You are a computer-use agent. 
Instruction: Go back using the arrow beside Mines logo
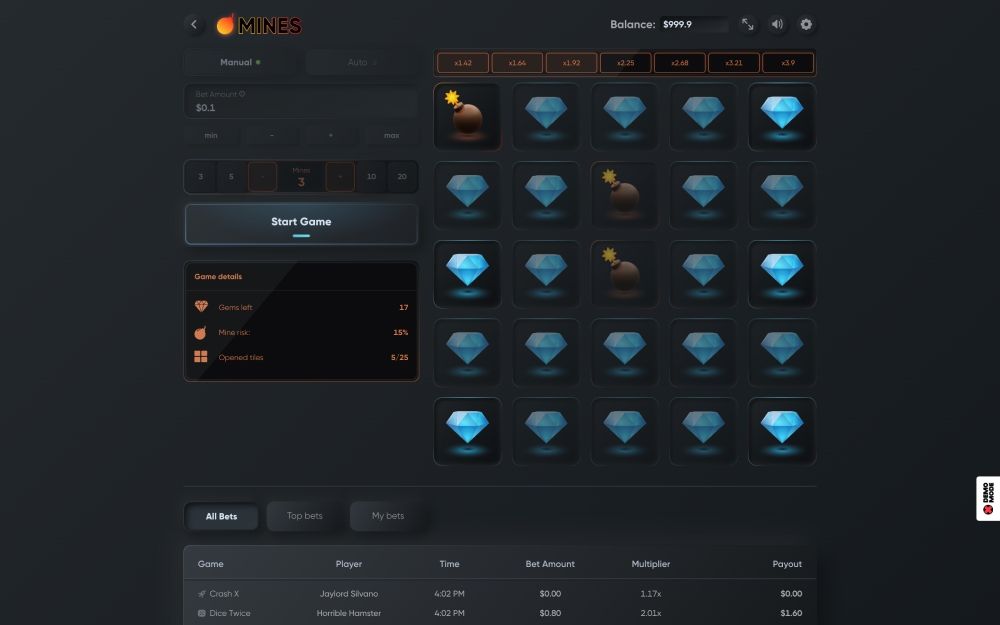[194, 24]
